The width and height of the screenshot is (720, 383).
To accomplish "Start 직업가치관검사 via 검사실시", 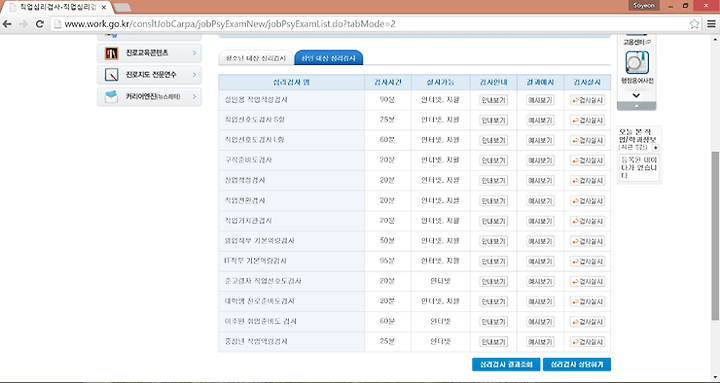I will click(x=587, y=221).
